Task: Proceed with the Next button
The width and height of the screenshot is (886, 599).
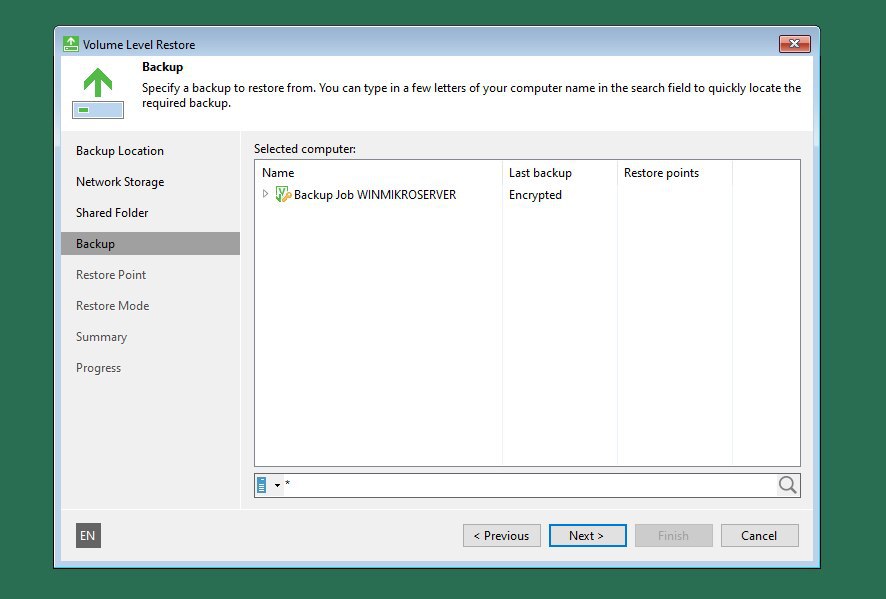Action: coord(588,536)
